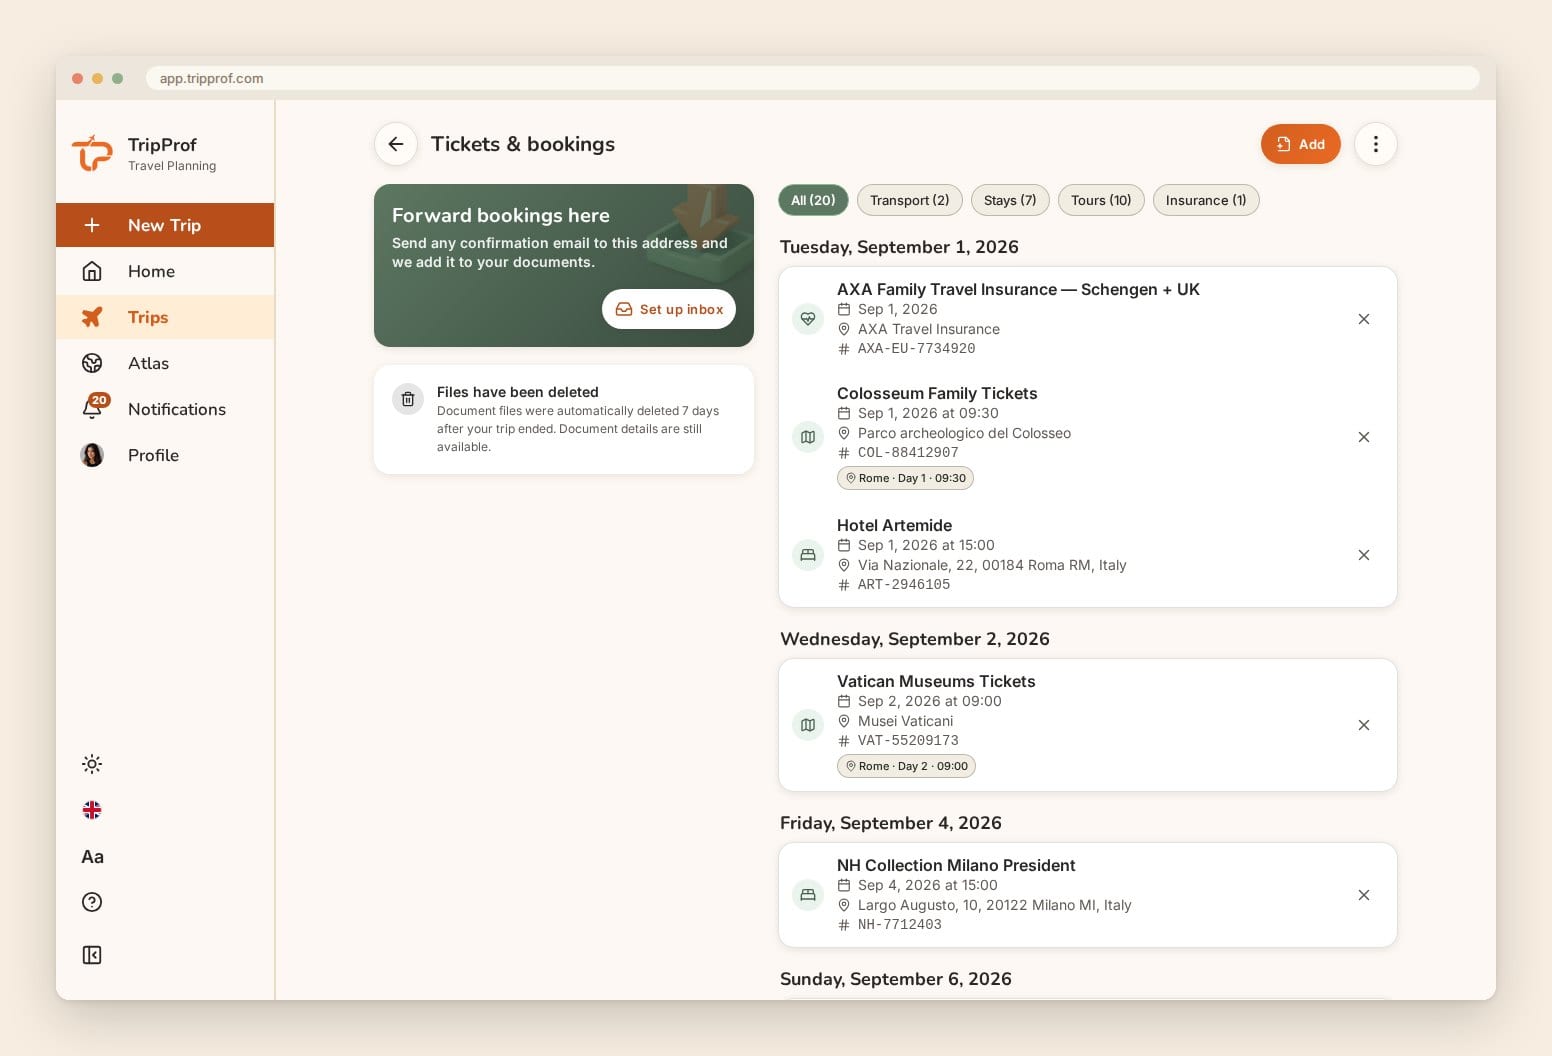Open the three-dot more options menu
Image resolution: width=1552 pixels, height=1056 pixels.
coord(1376,144)
